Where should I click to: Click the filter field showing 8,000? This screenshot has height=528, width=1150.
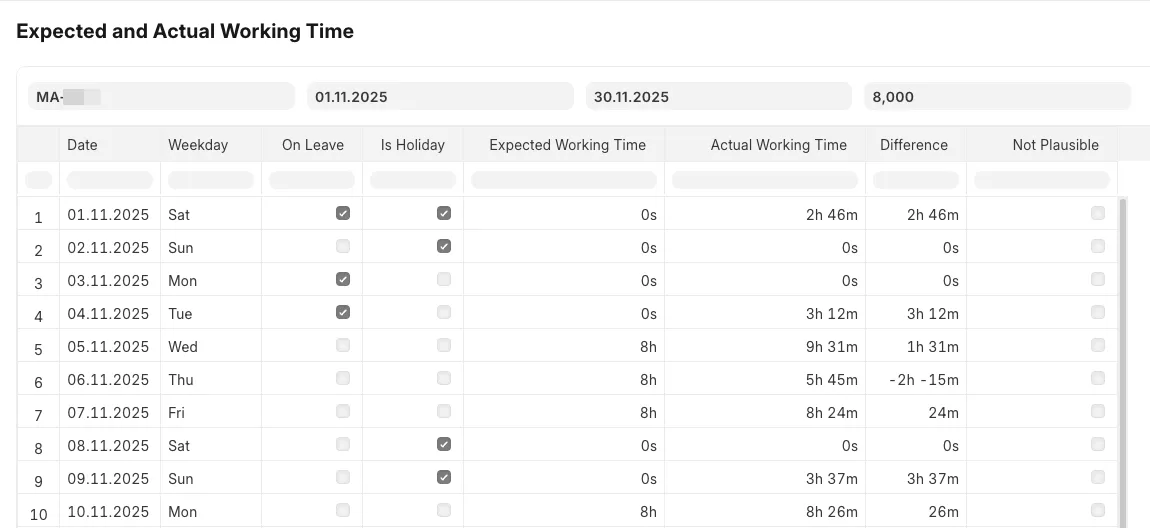pyautogui.click(x=997, y=97)
